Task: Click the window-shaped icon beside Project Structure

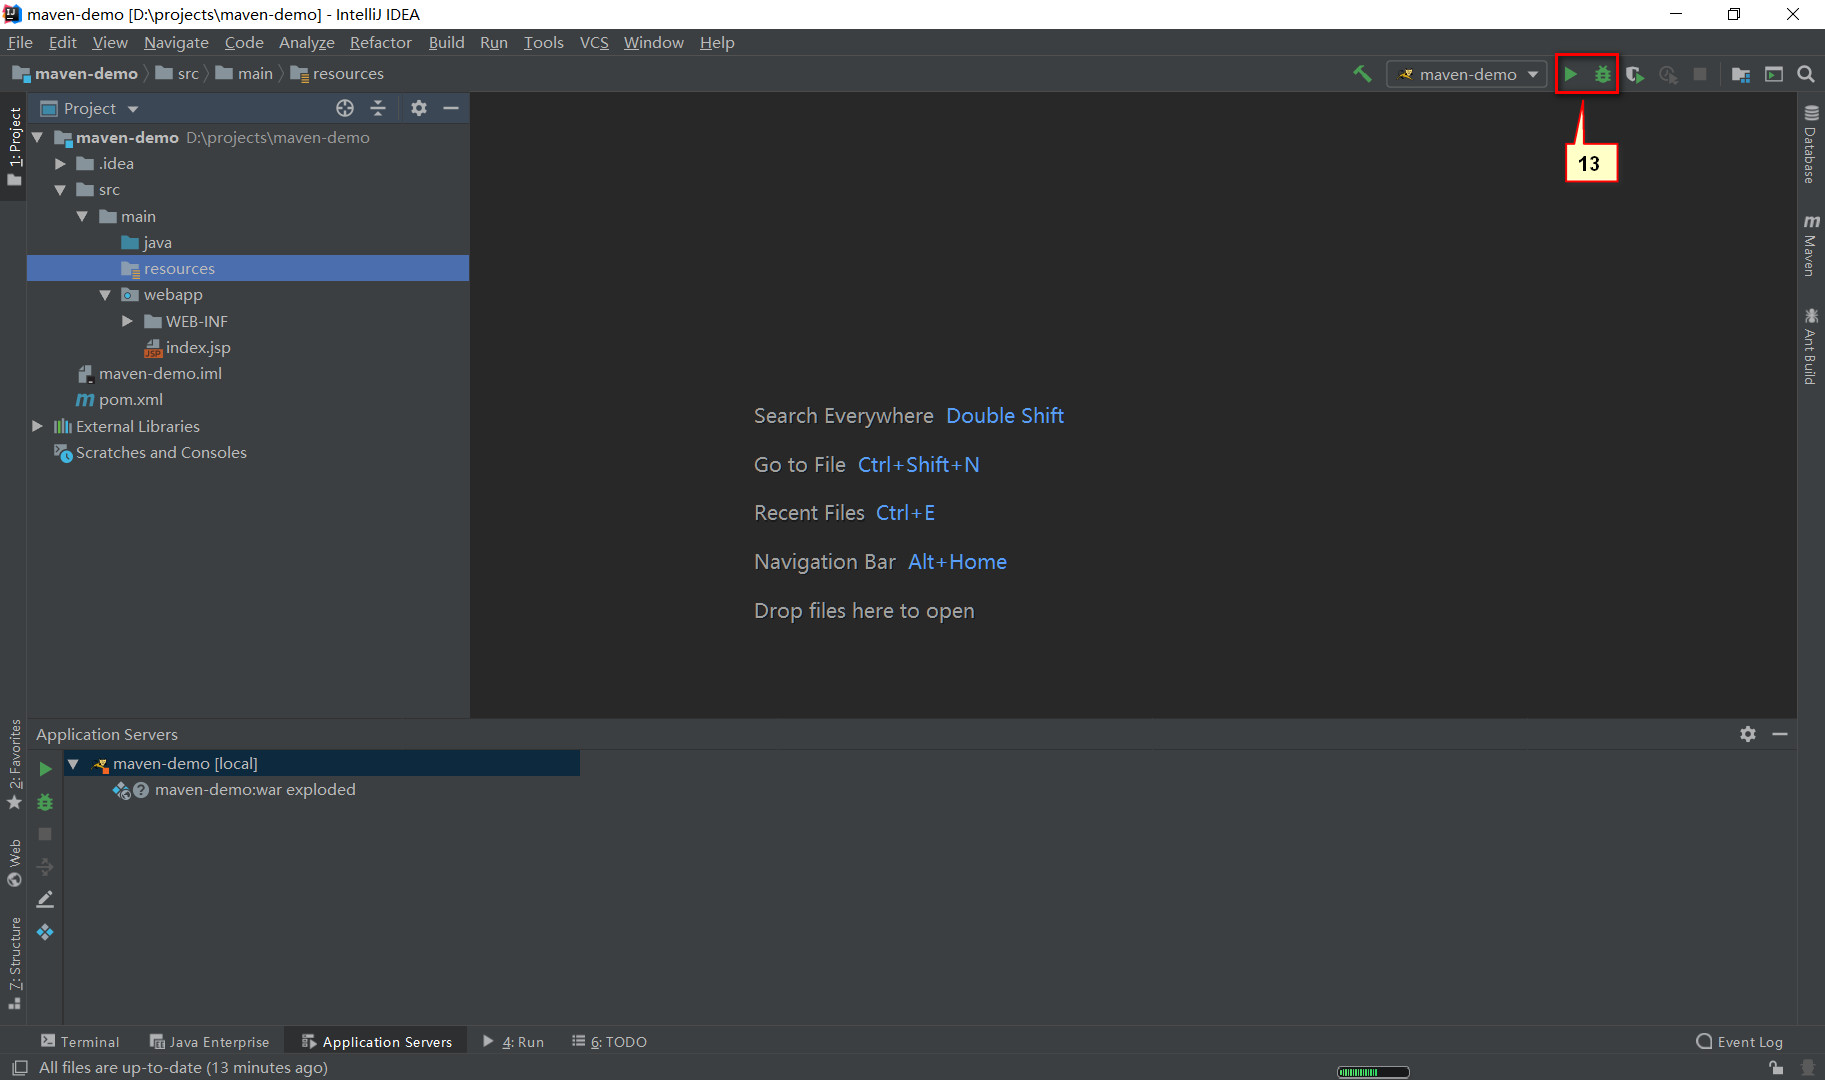Action: pos(1774,74)
